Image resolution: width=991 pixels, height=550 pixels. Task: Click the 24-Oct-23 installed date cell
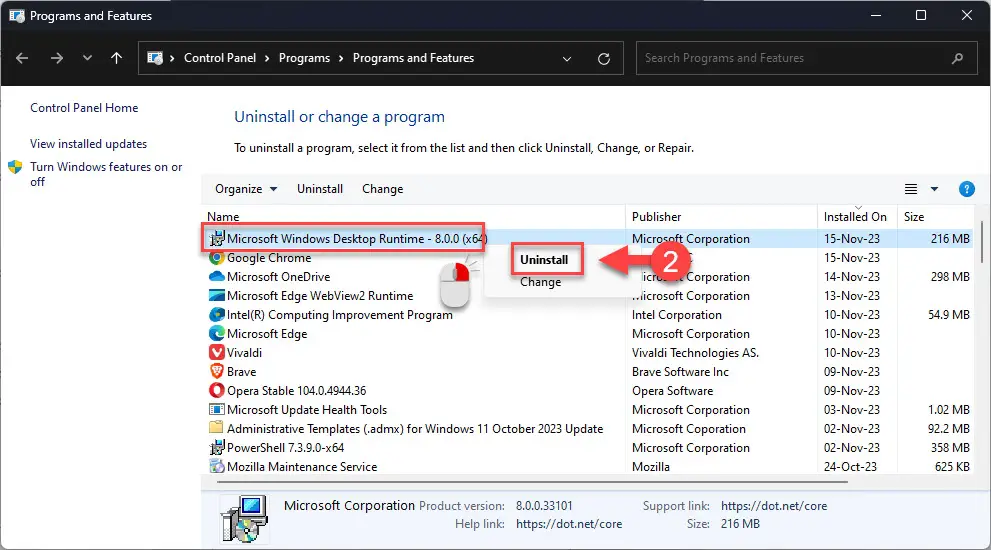851,467
